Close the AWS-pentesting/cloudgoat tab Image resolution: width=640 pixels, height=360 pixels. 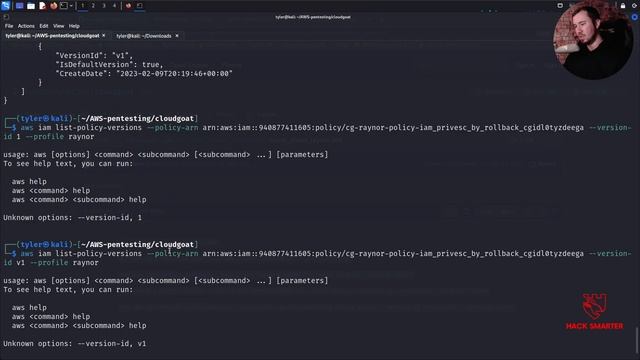coord(104,36)
